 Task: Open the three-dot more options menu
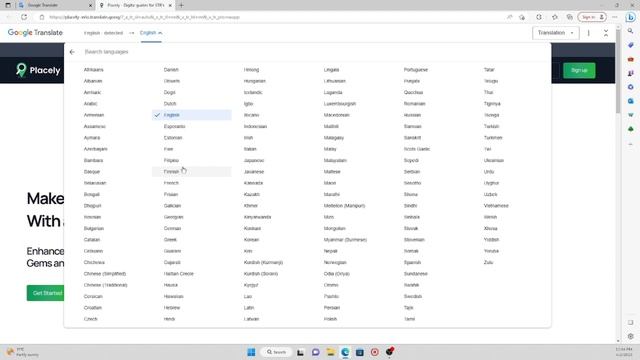[x=589, y=33]
